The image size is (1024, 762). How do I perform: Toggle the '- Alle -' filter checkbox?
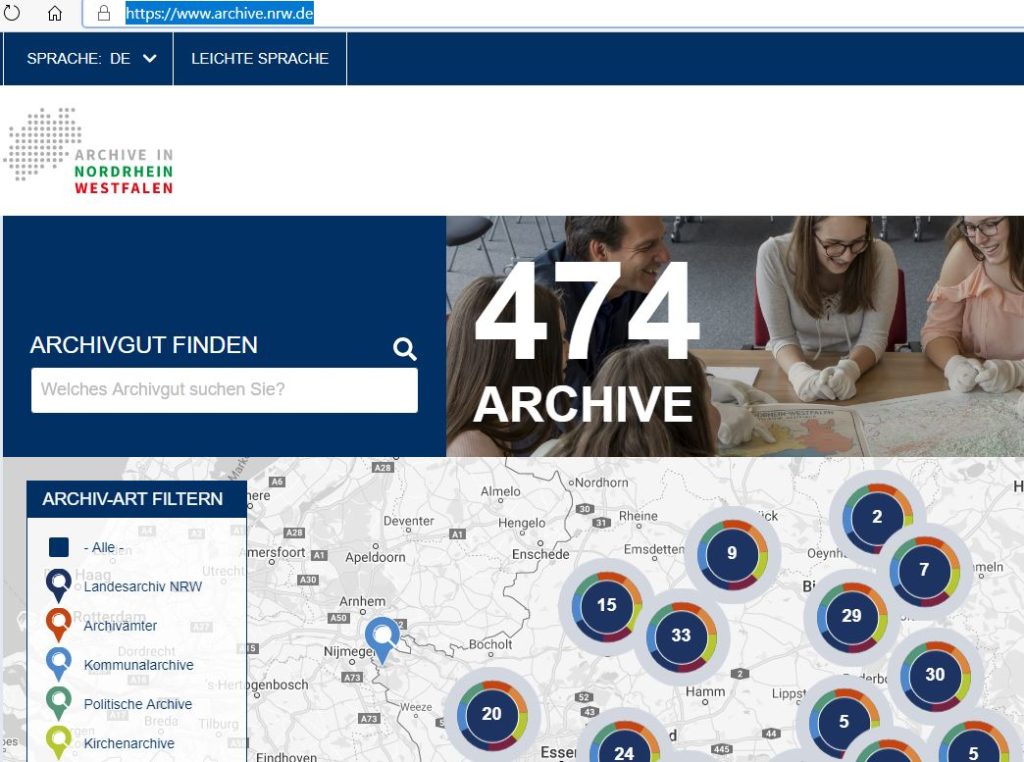(x=59, y=547)
